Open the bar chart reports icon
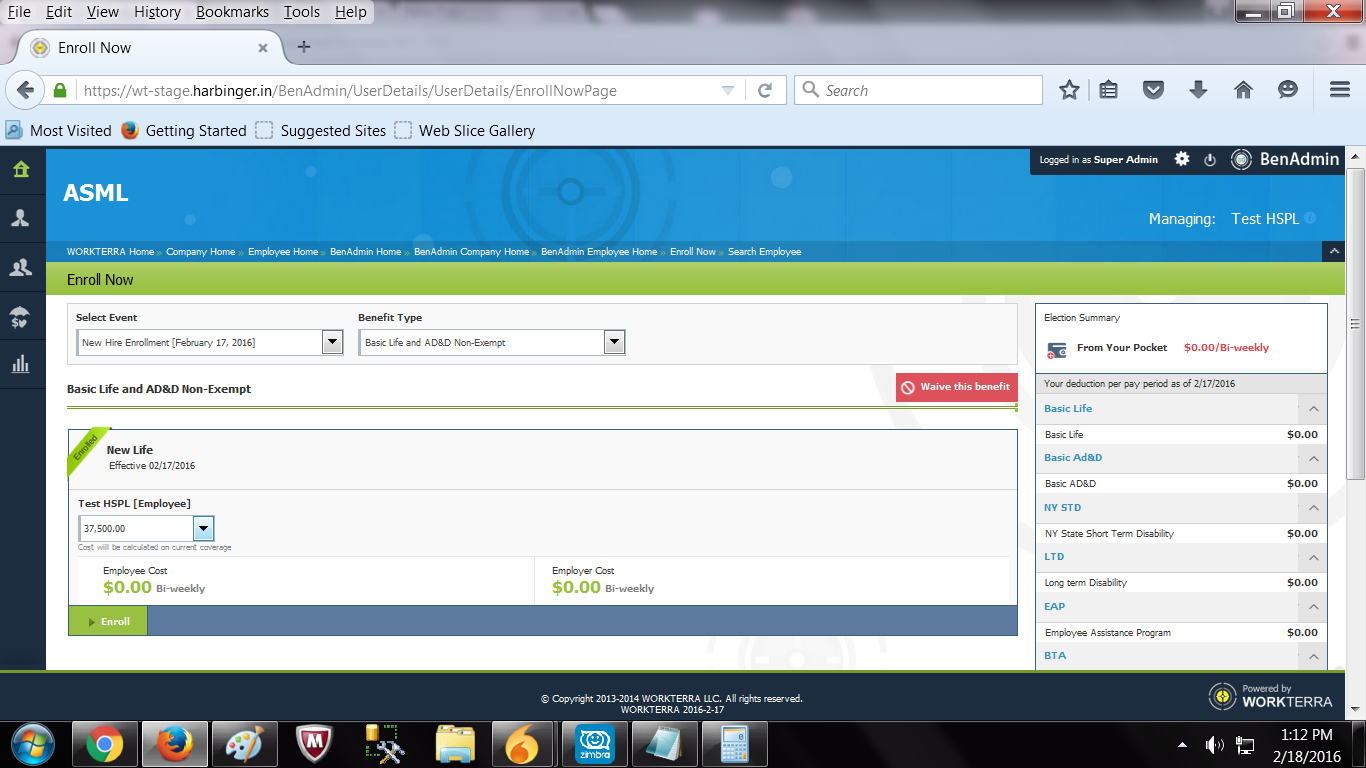Image resolution: width=1366 pixels, height=768 pixels. pyautogui.click(x=21, y=365)
